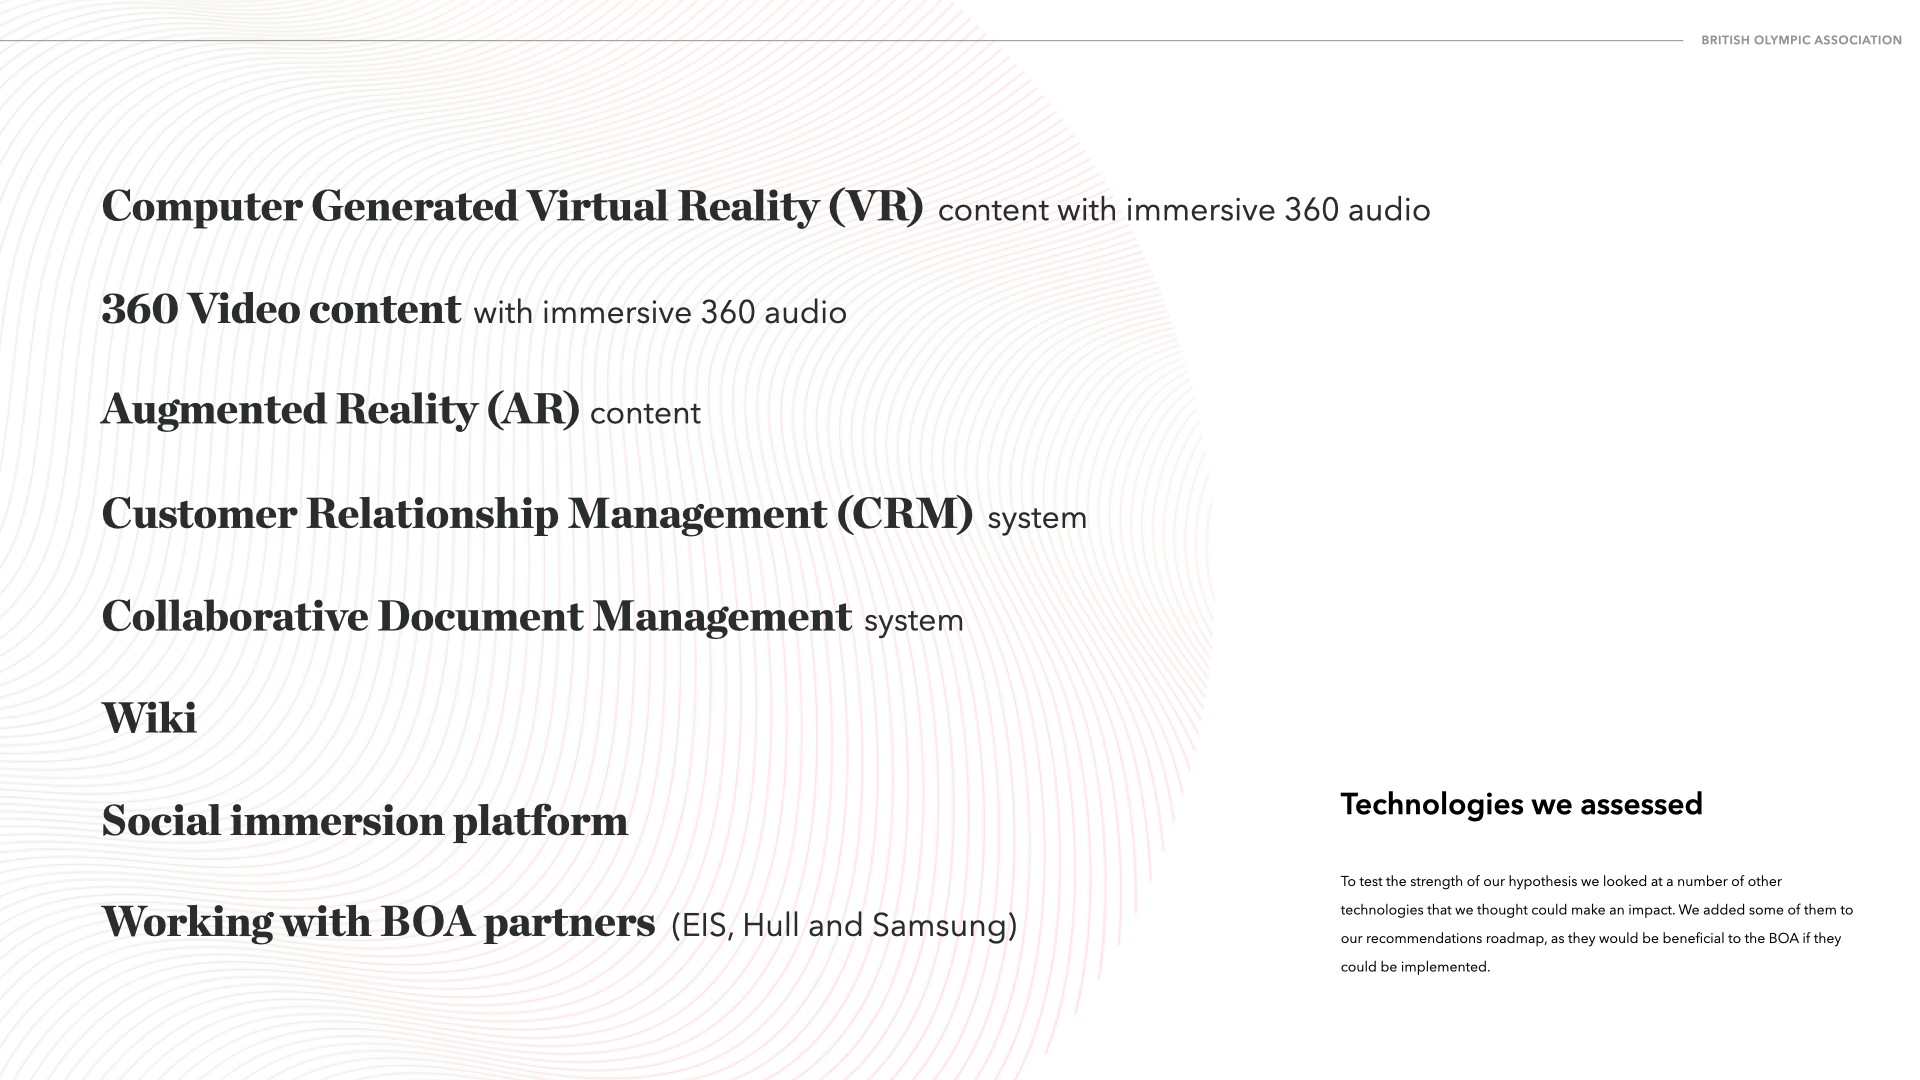Click '(EIS, Hull and Samsung)' text
Viewport: 1920px width, 1080px height.
coord(844,926)
